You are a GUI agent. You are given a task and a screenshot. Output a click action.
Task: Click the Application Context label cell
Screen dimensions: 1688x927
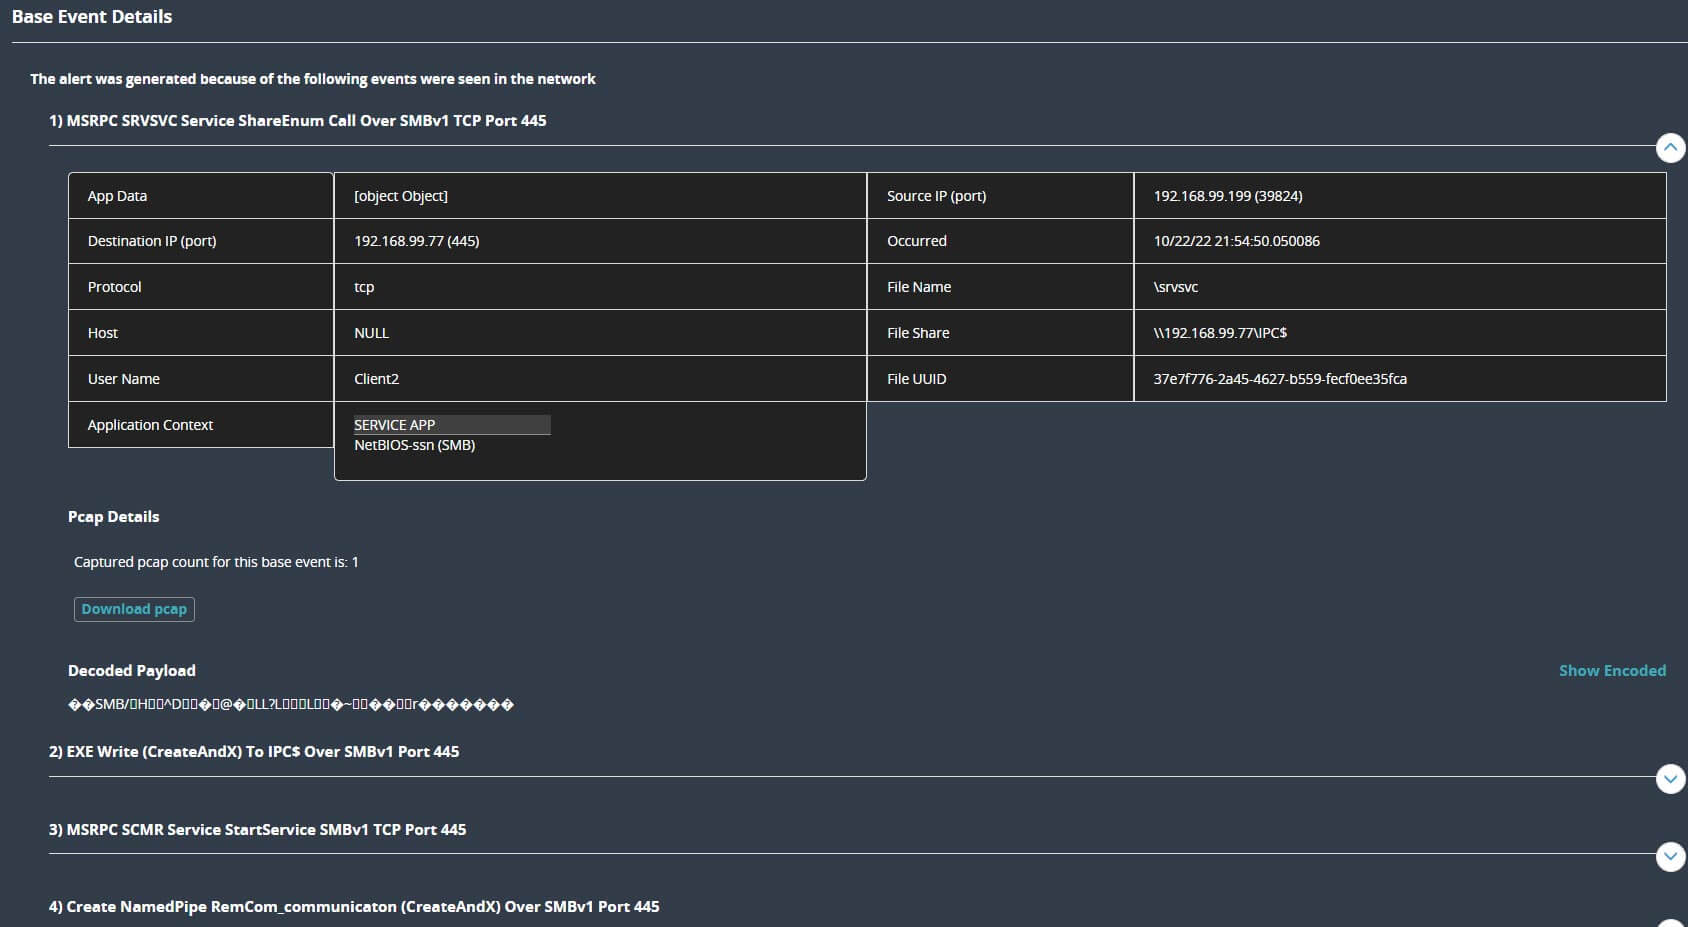coord(201,425)
